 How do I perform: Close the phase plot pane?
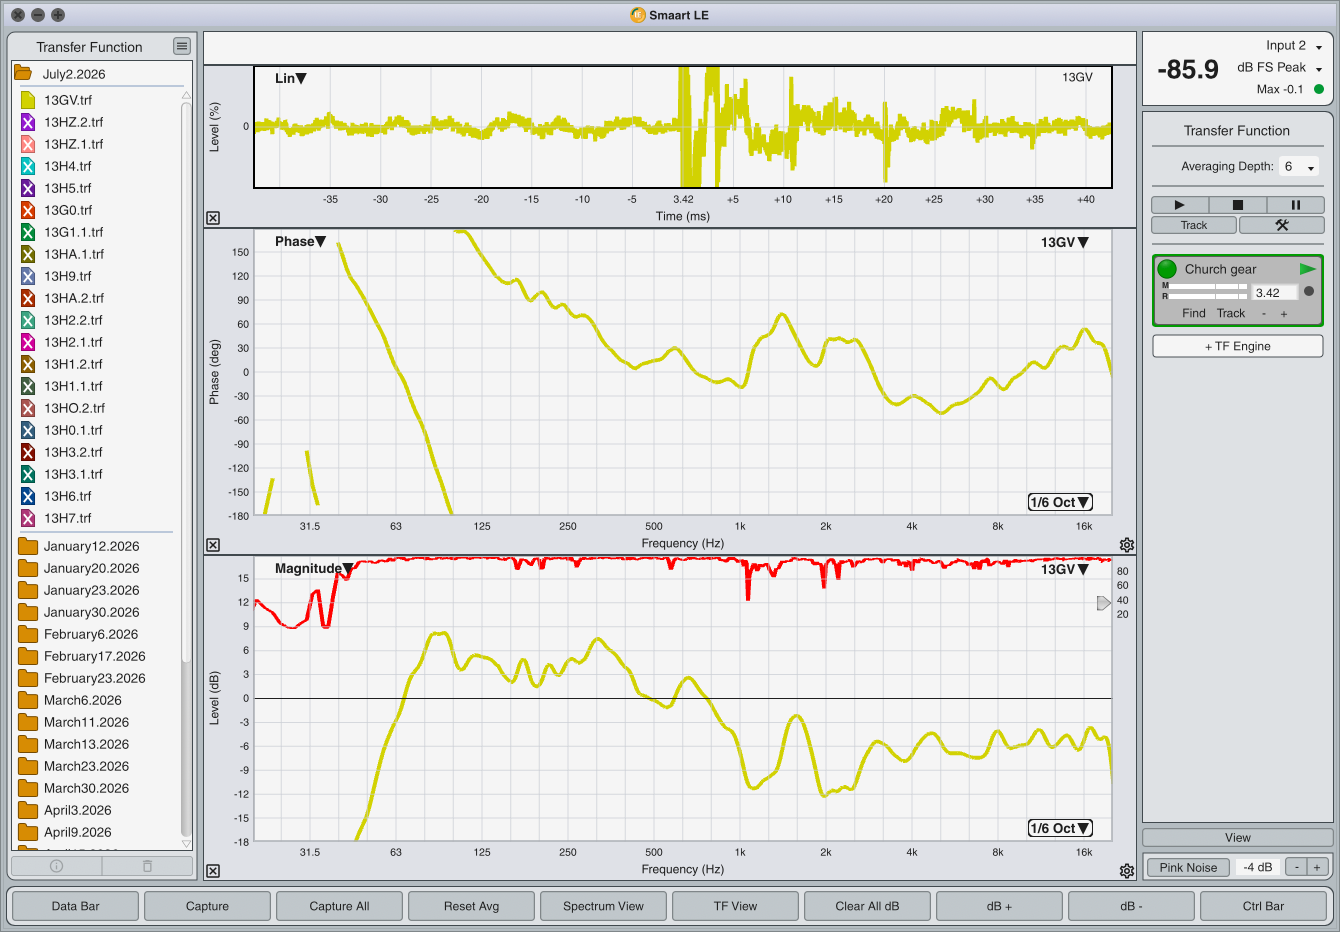[213, 545]
